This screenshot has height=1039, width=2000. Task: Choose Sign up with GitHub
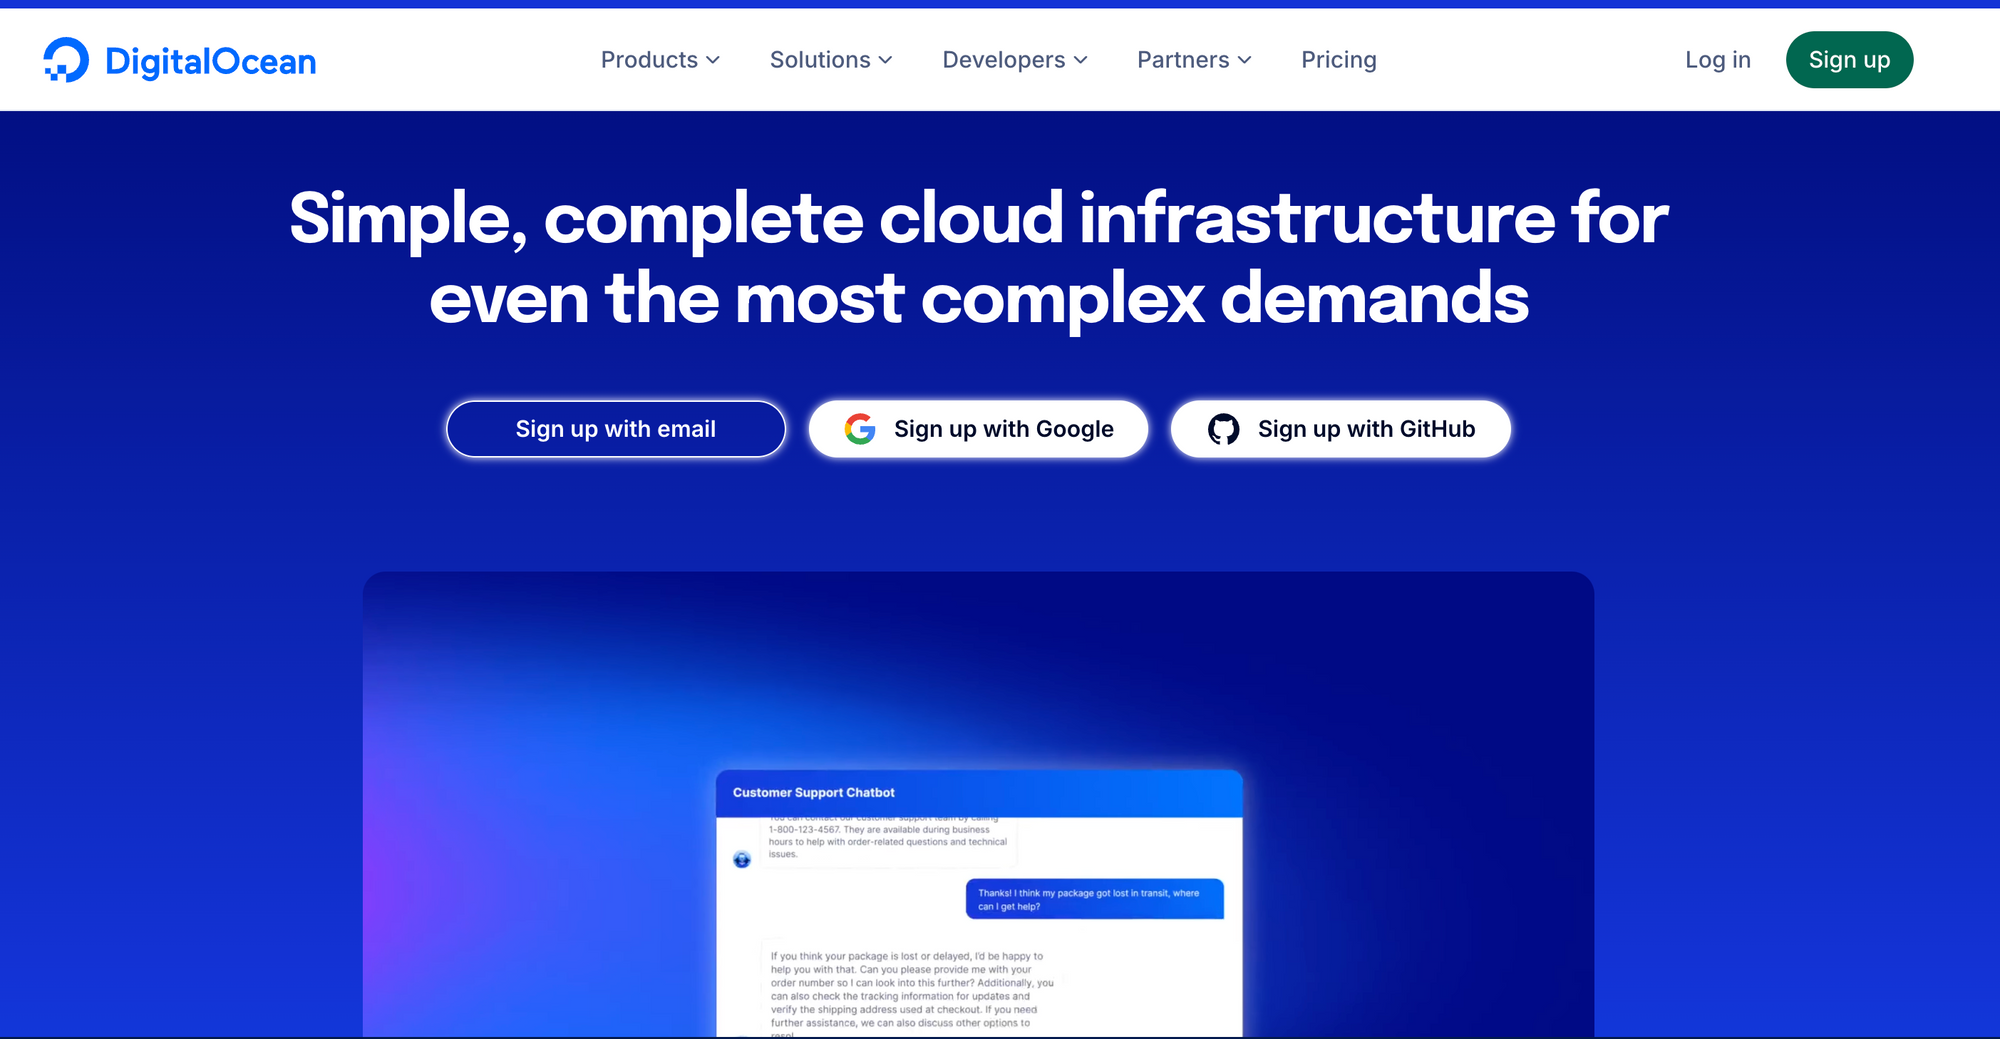[x=1340, y=429]
